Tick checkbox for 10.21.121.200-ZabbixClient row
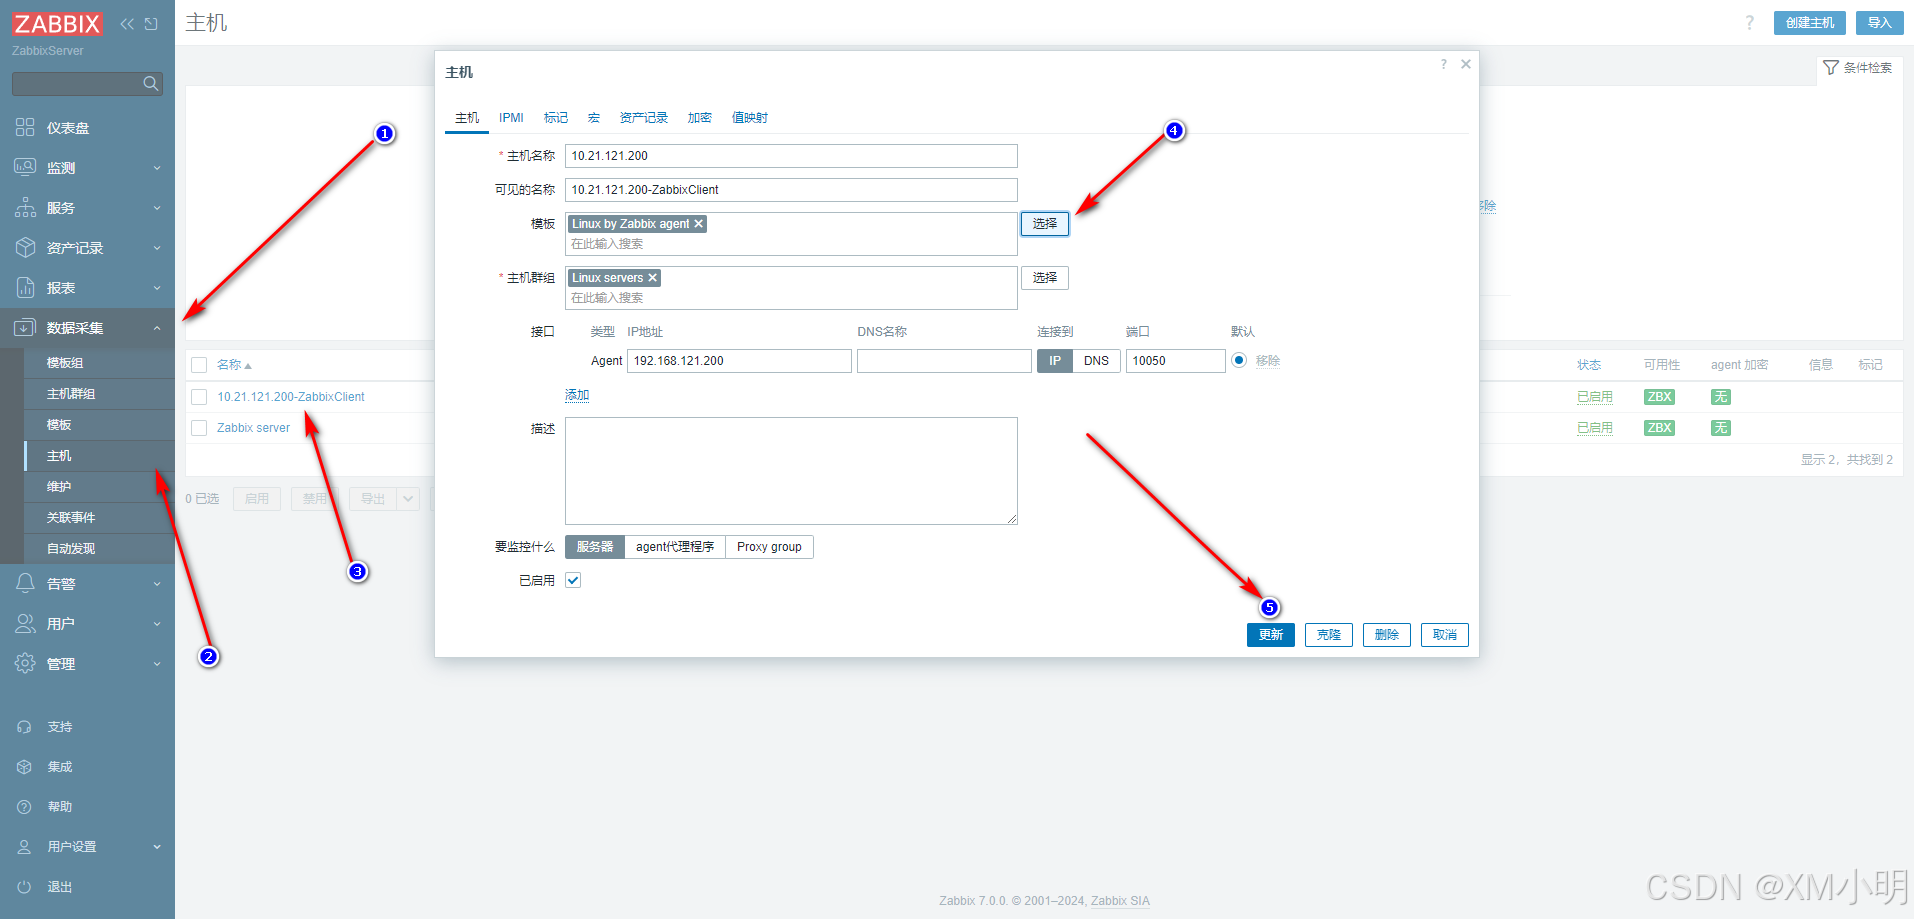Image resolution: width=1914 pixels, height=919 pixels. pos(199,397)
